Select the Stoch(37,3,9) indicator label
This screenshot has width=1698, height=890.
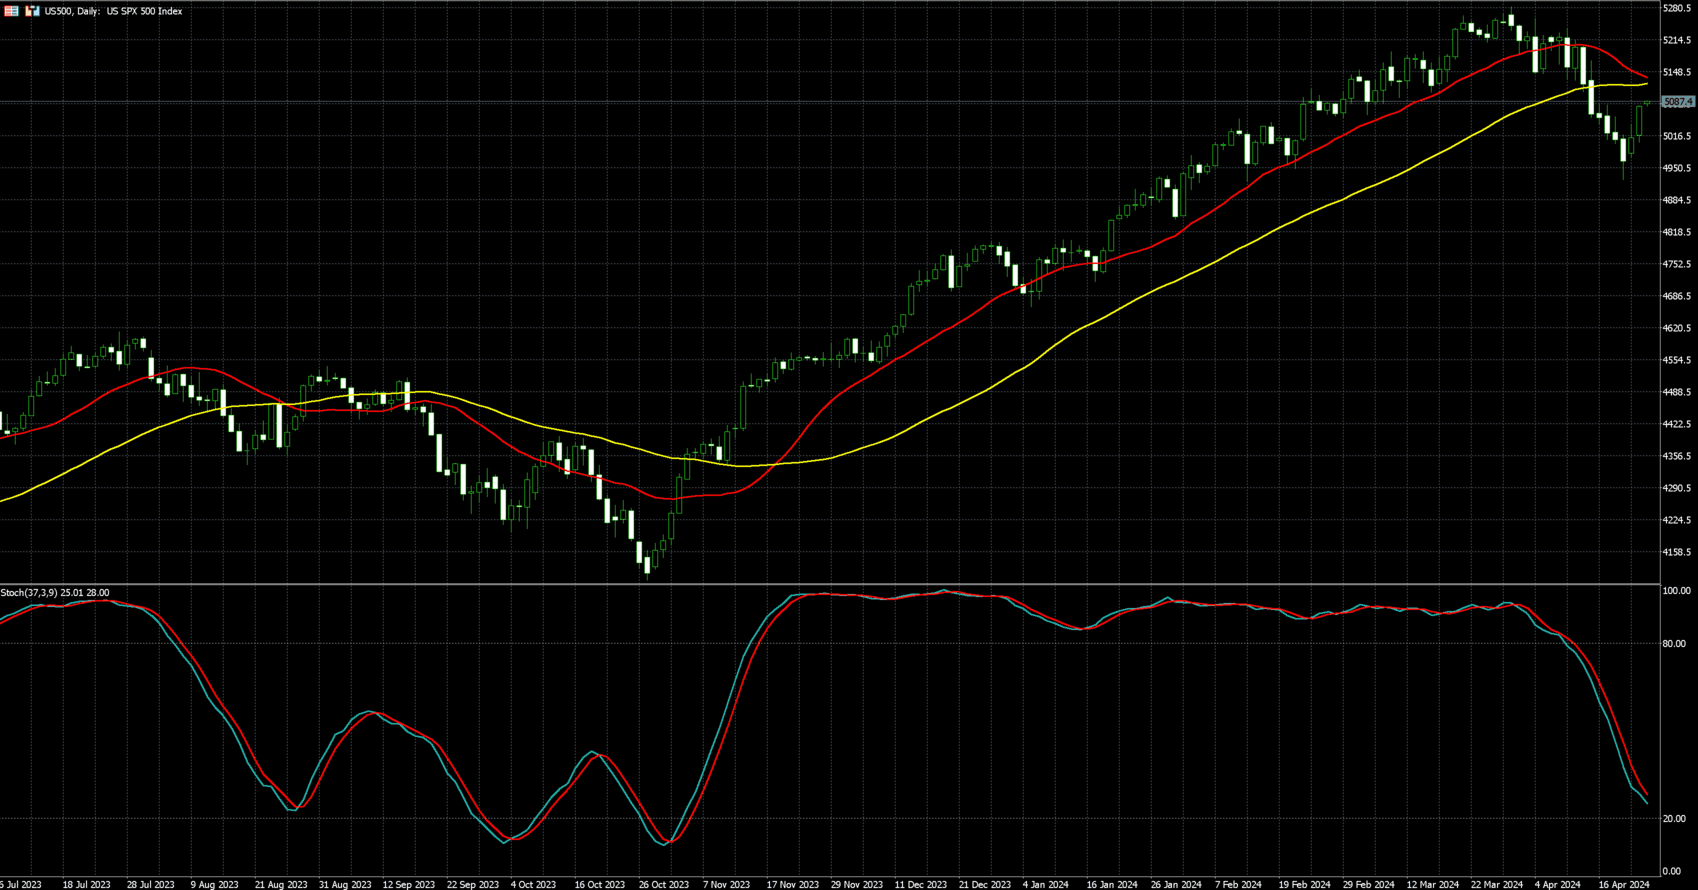(55, 593)
